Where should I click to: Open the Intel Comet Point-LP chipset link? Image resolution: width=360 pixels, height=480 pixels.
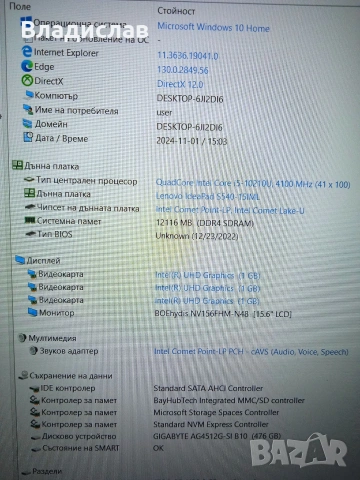tap(230, 210)
